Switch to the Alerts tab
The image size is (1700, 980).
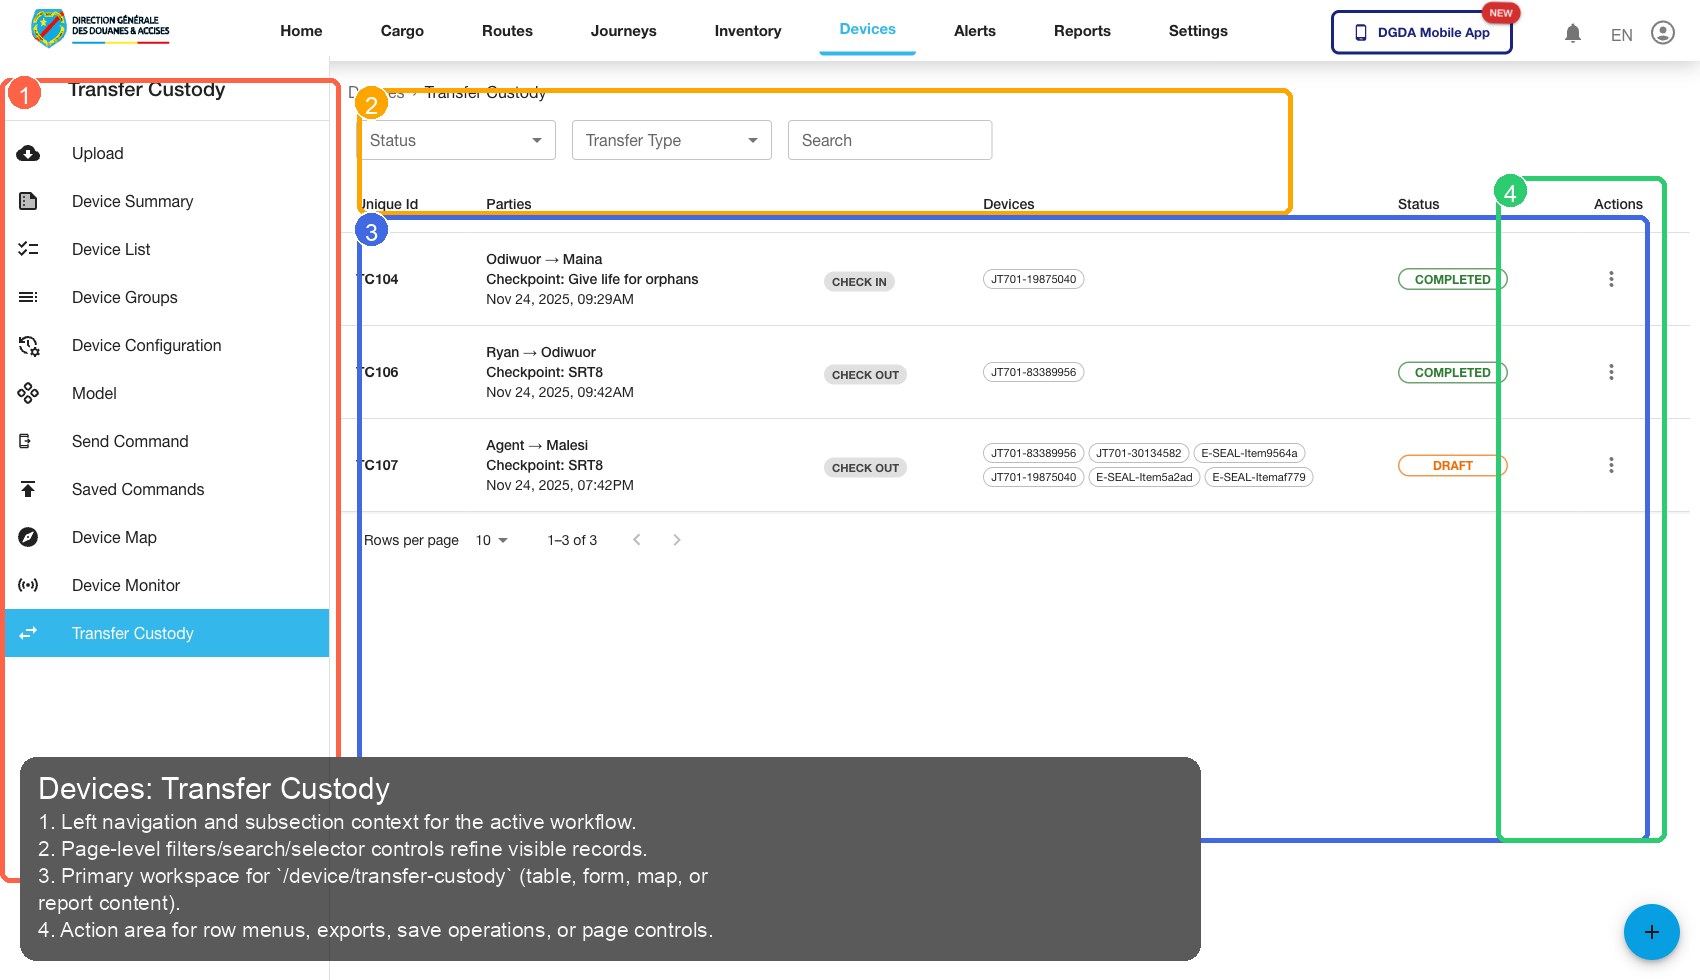[974, 31]
